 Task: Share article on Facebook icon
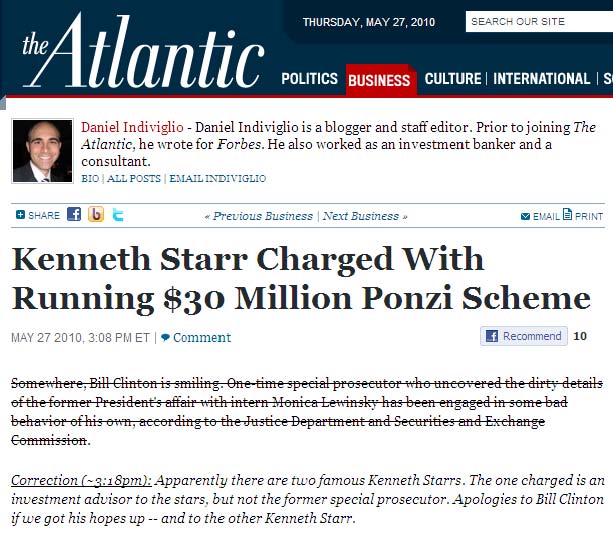(74, 214)
